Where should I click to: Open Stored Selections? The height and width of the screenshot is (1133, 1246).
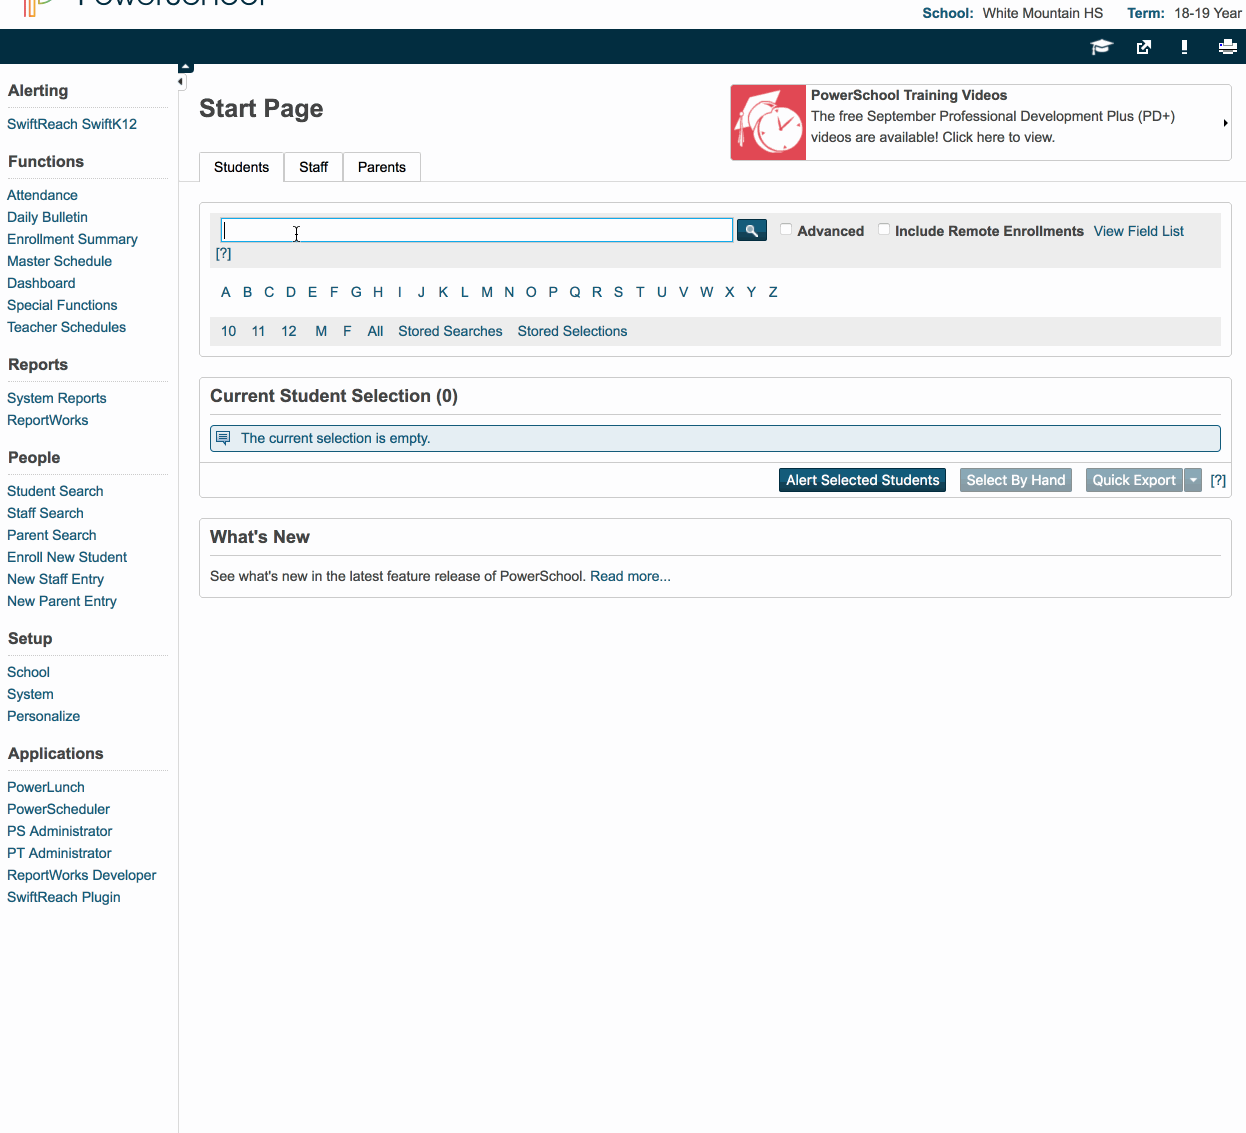(572, 331)
